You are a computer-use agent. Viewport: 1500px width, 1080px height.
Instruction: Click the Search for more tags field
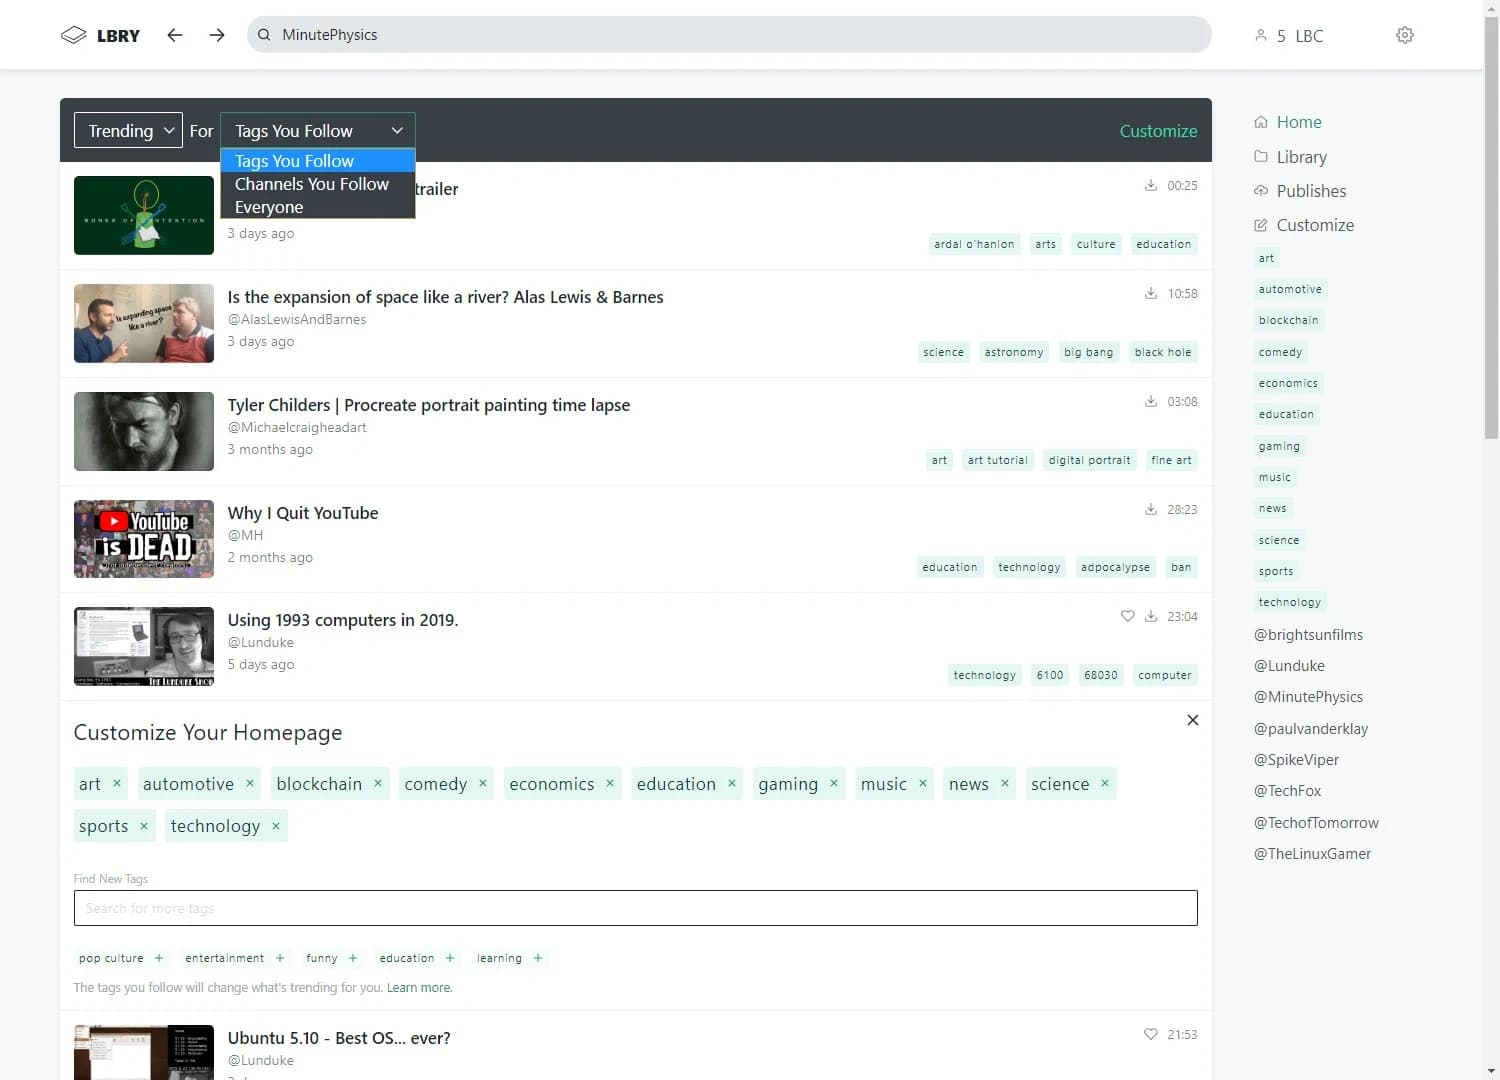635,908
